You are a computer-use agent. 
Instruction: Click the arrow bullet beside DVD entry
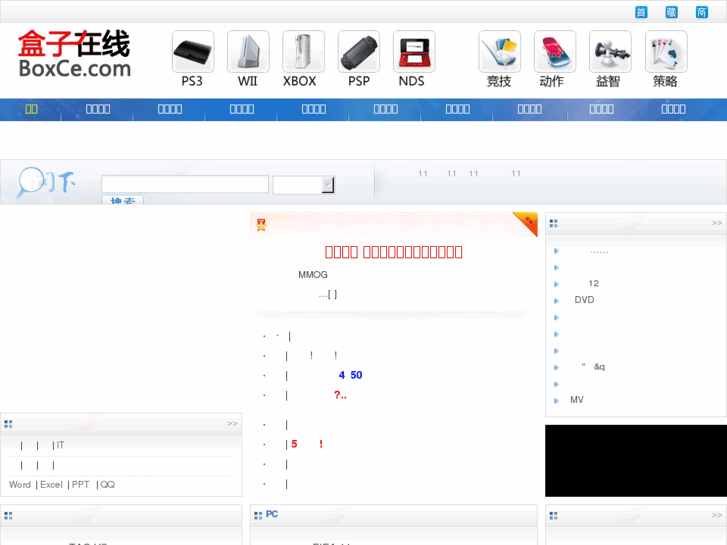tap(556, 301)
